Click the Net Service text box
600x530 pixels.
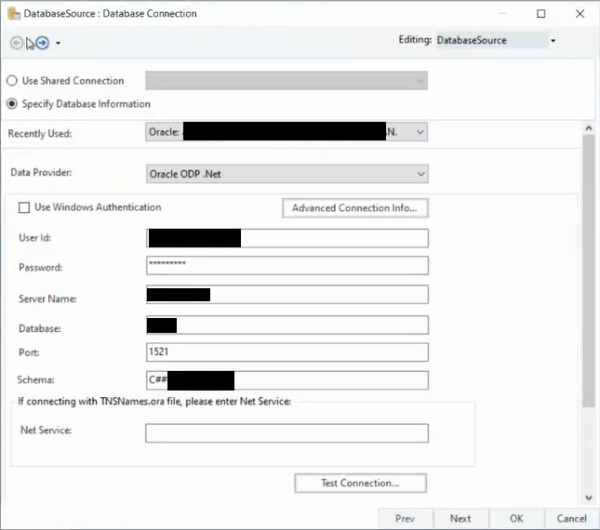(x=287, y=433)
